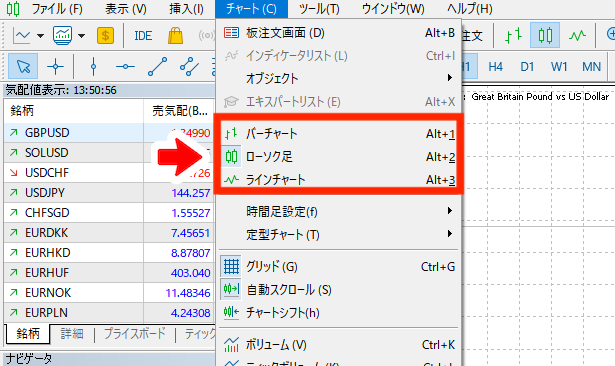615x366 pixels.
Task: Toggle ボリューム (V) display
Action: point(339,345)
